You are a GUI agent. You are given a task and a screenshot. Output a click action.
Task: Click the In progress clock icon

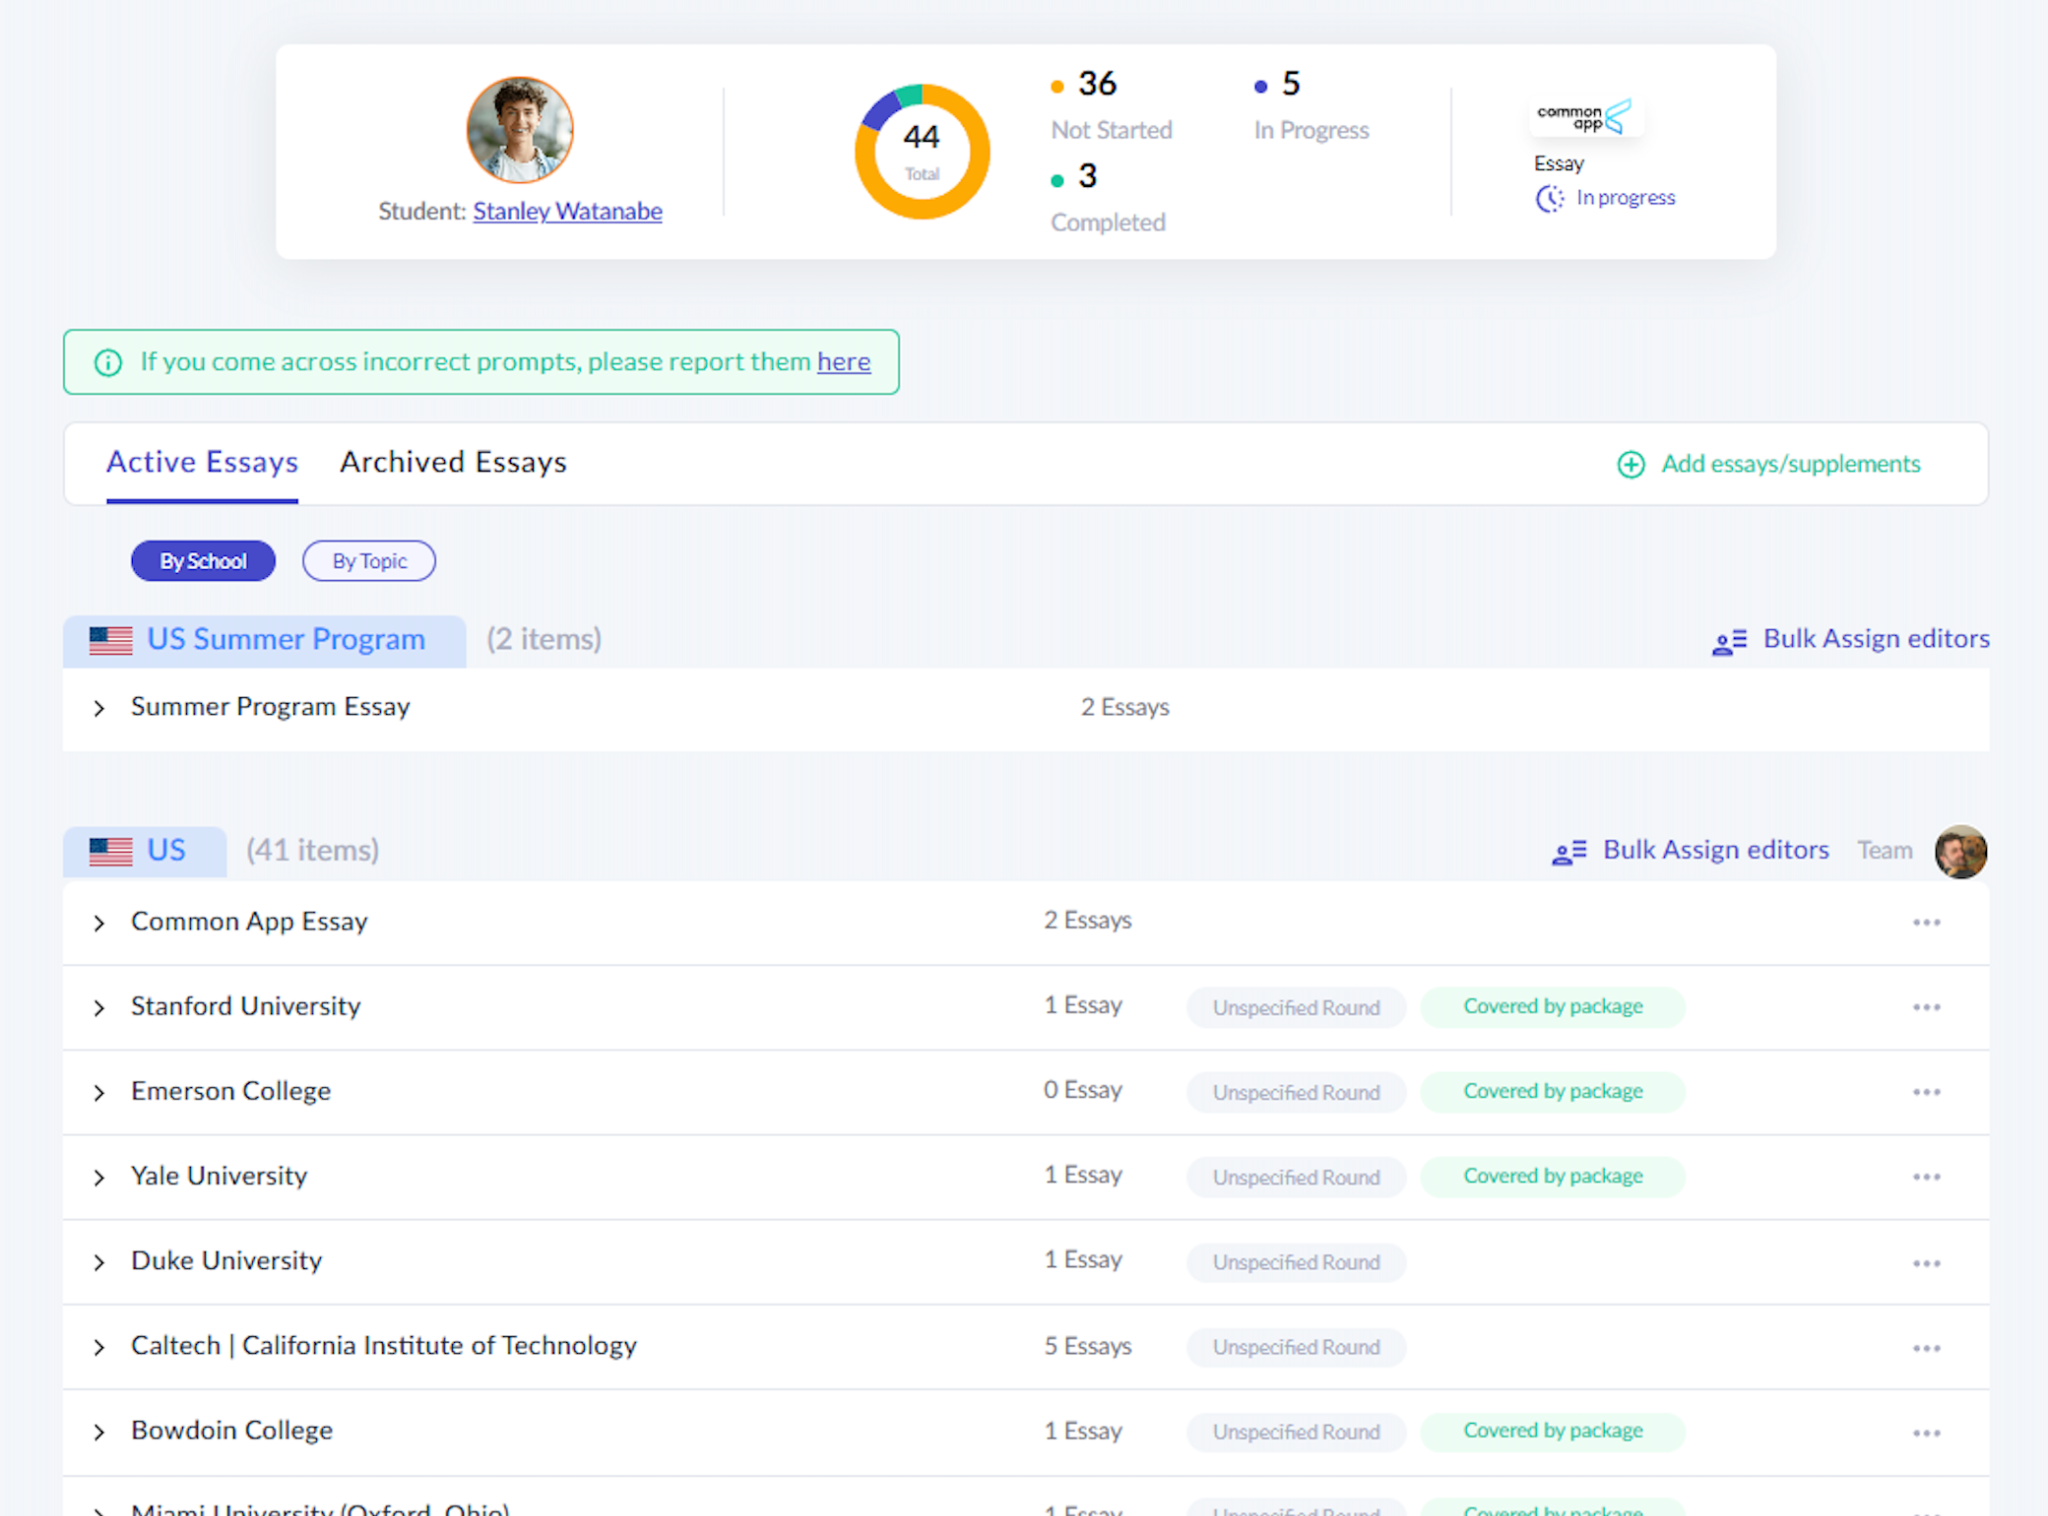[x=1550, y=198]
